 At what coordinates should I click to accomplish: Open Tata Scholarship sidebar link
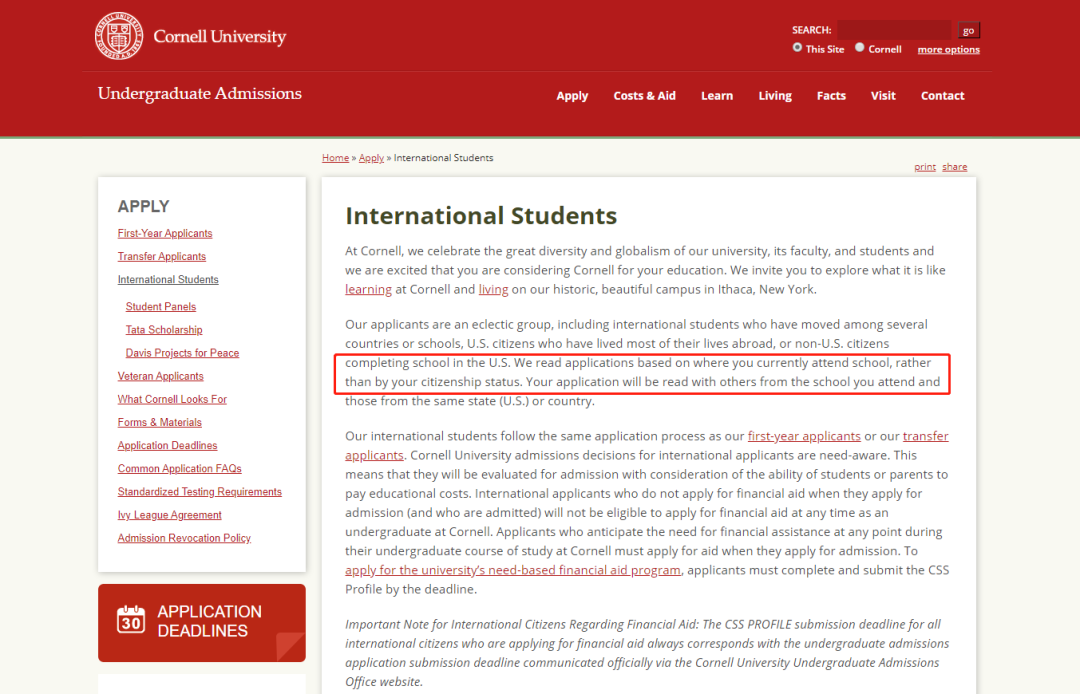click(164, 330)
